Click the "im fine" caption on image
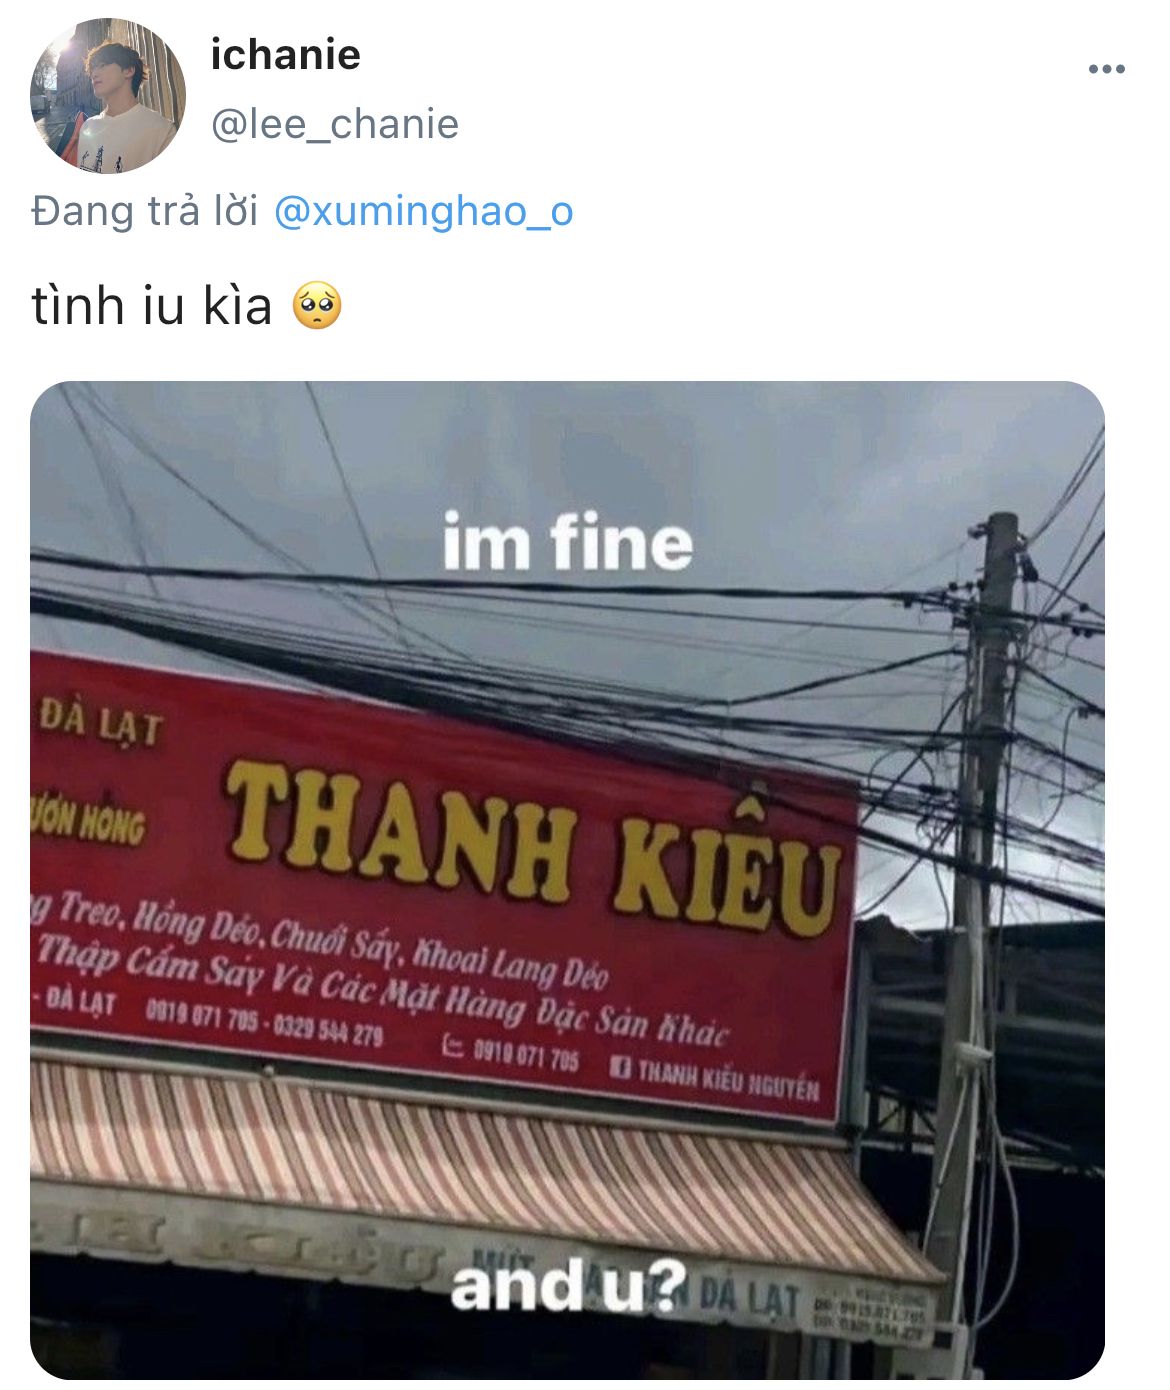Image resolution: width=1170 pixels, height=1390 pixels. click(x=567, y=542)
